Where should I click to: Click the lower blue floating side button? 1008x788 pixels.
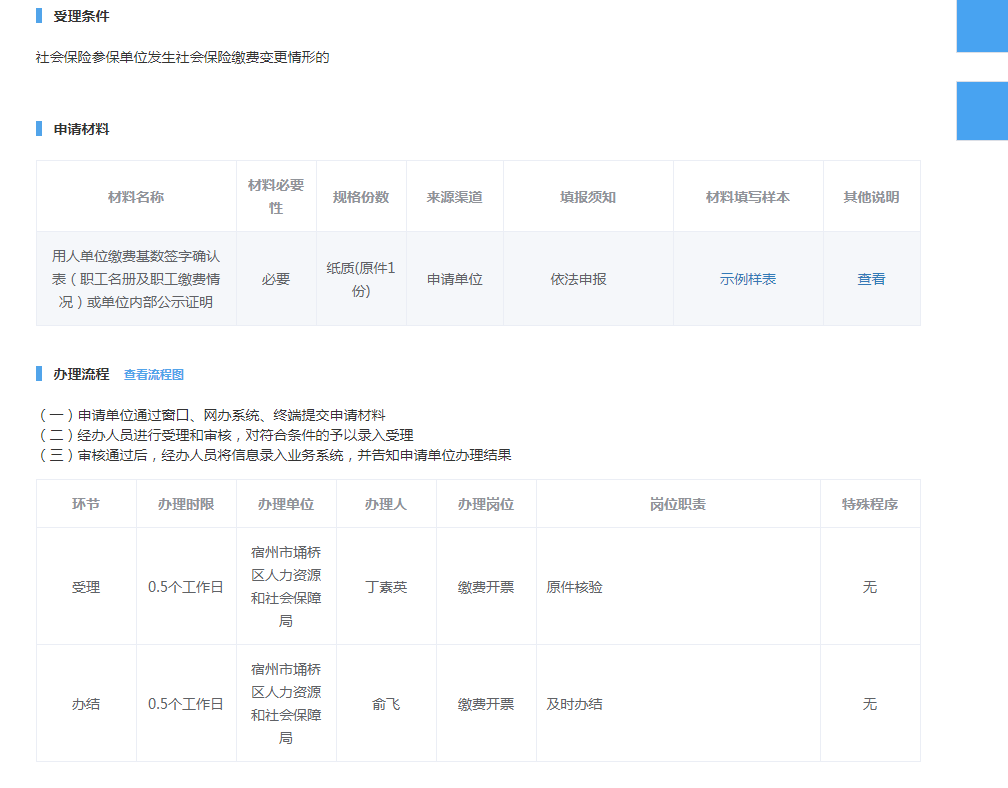click(982, 110)
